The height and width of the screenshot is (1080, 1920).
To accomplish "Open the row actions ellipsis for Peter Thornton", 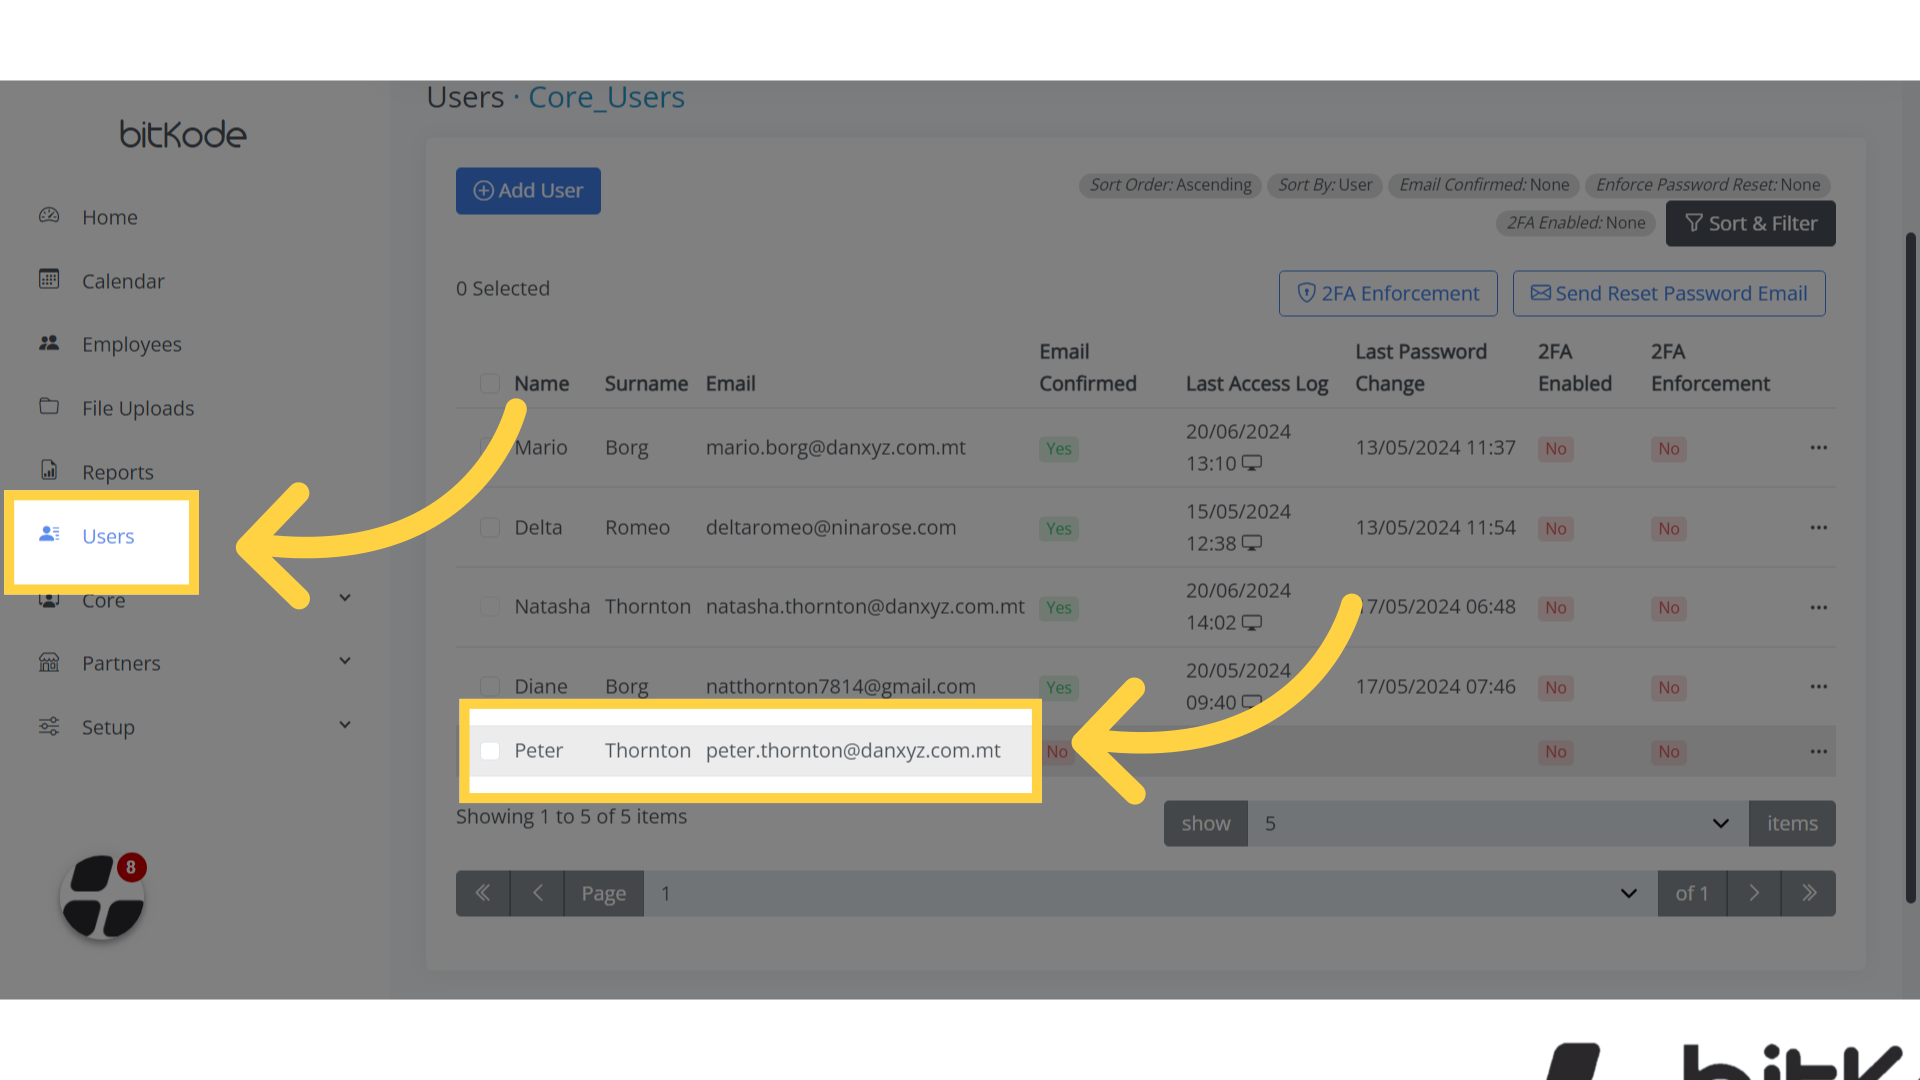I will pyautogui.click(x=1819, y=751).
